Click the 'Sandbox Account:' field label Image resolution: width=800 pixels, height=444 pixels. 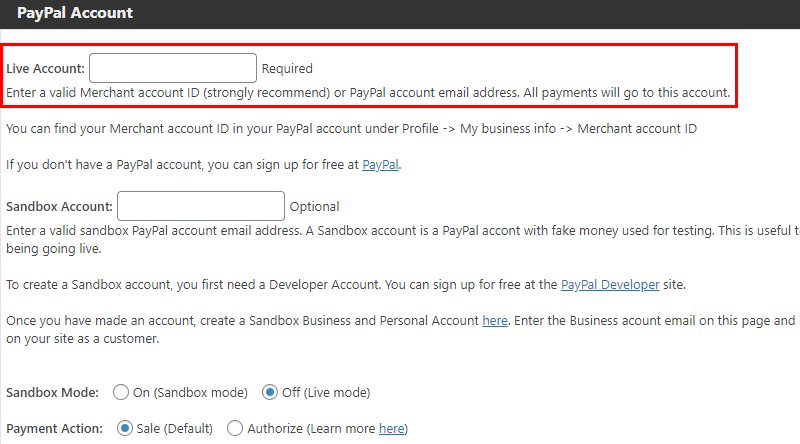click(x=59, y=207)
